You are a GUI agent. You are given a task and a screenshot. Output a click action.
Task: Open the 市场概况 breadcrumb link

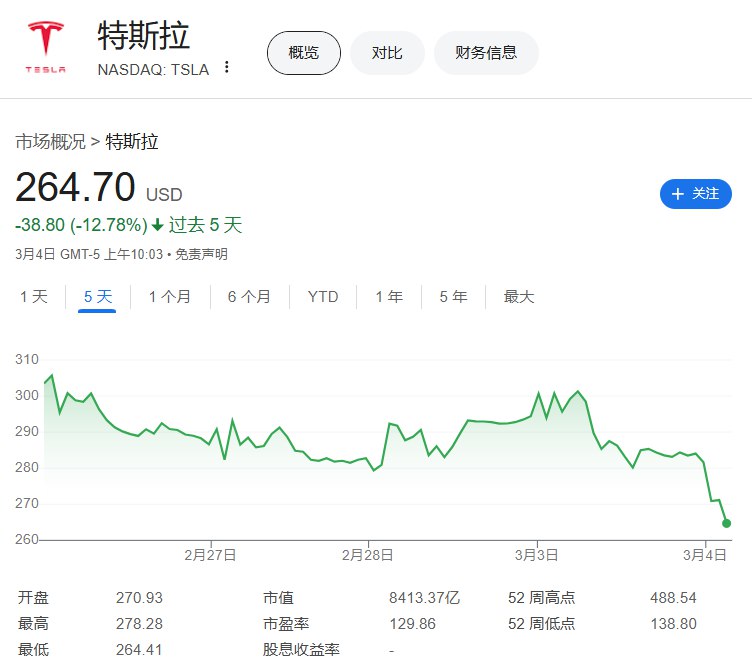[50, 142]
